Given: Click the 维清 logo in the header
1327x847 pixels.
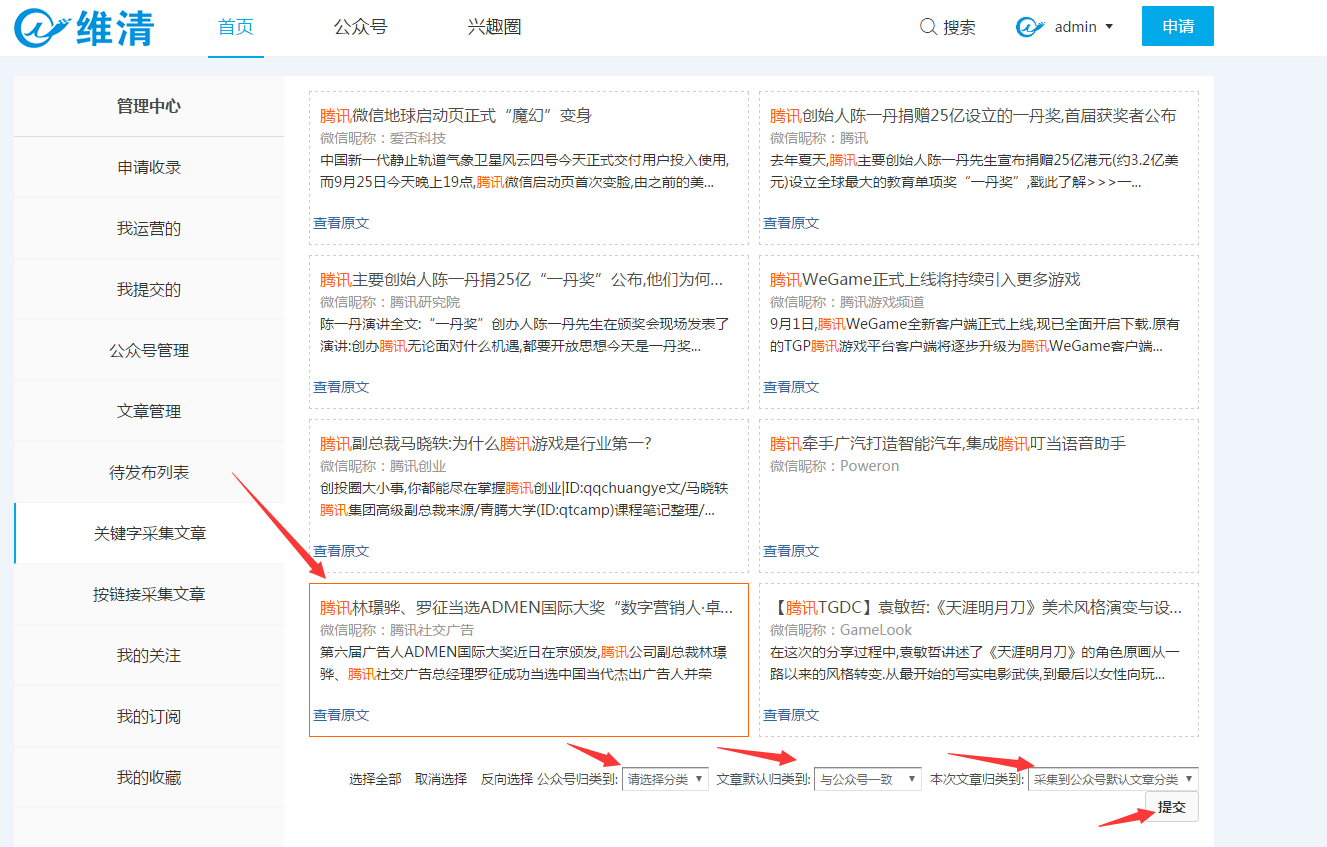Looking at the screenshot, I should coord(84,27).
